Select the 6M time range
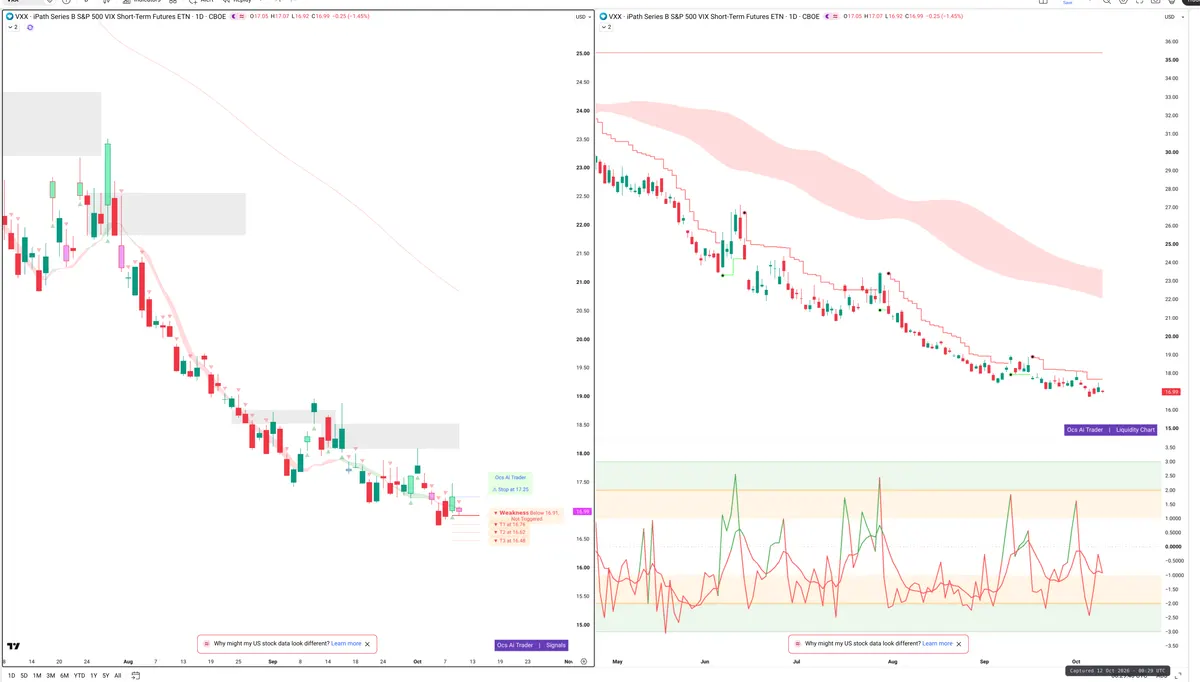This screenshot has height=682, width=1200. (64, 676)
